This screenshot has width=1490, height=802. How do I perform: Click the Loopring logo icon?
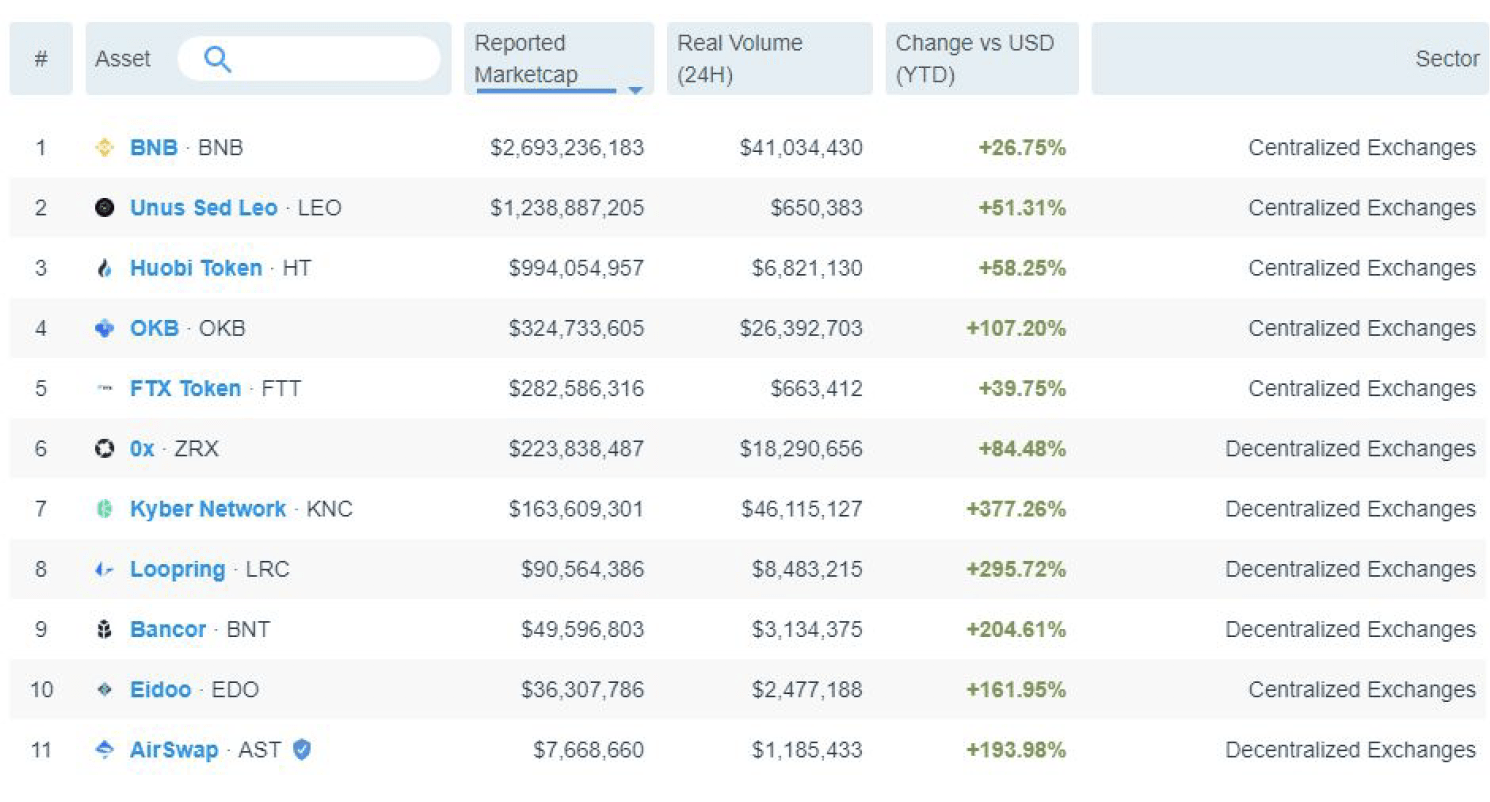click(x=104, y=569)
